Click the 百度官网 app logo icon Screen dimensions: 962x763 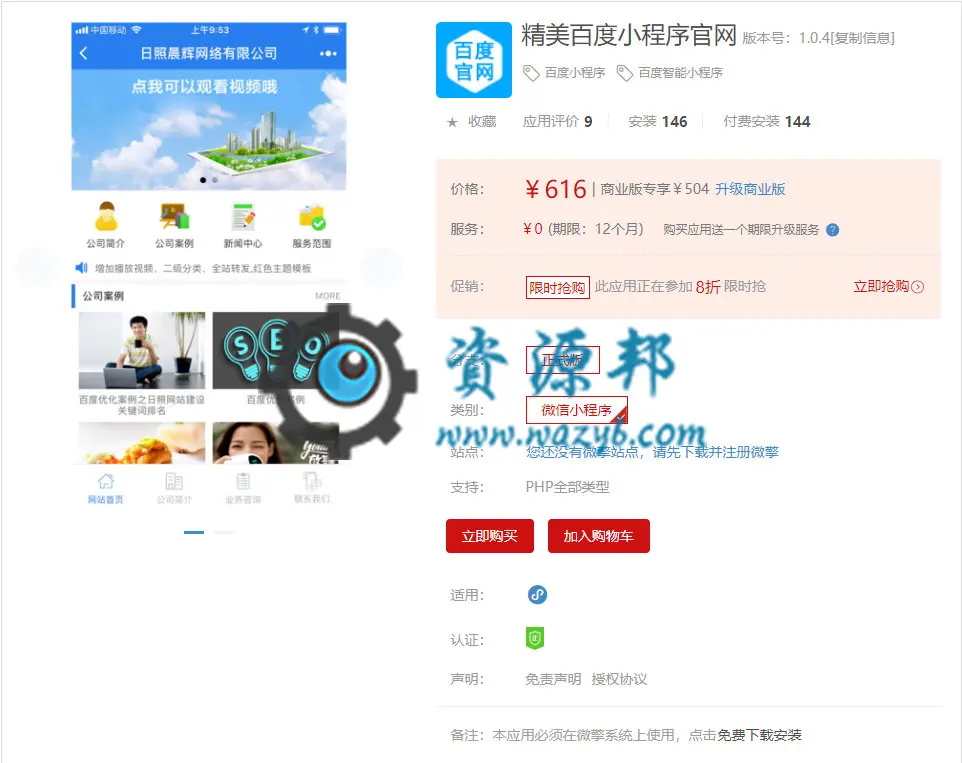[x=474, y=60]
